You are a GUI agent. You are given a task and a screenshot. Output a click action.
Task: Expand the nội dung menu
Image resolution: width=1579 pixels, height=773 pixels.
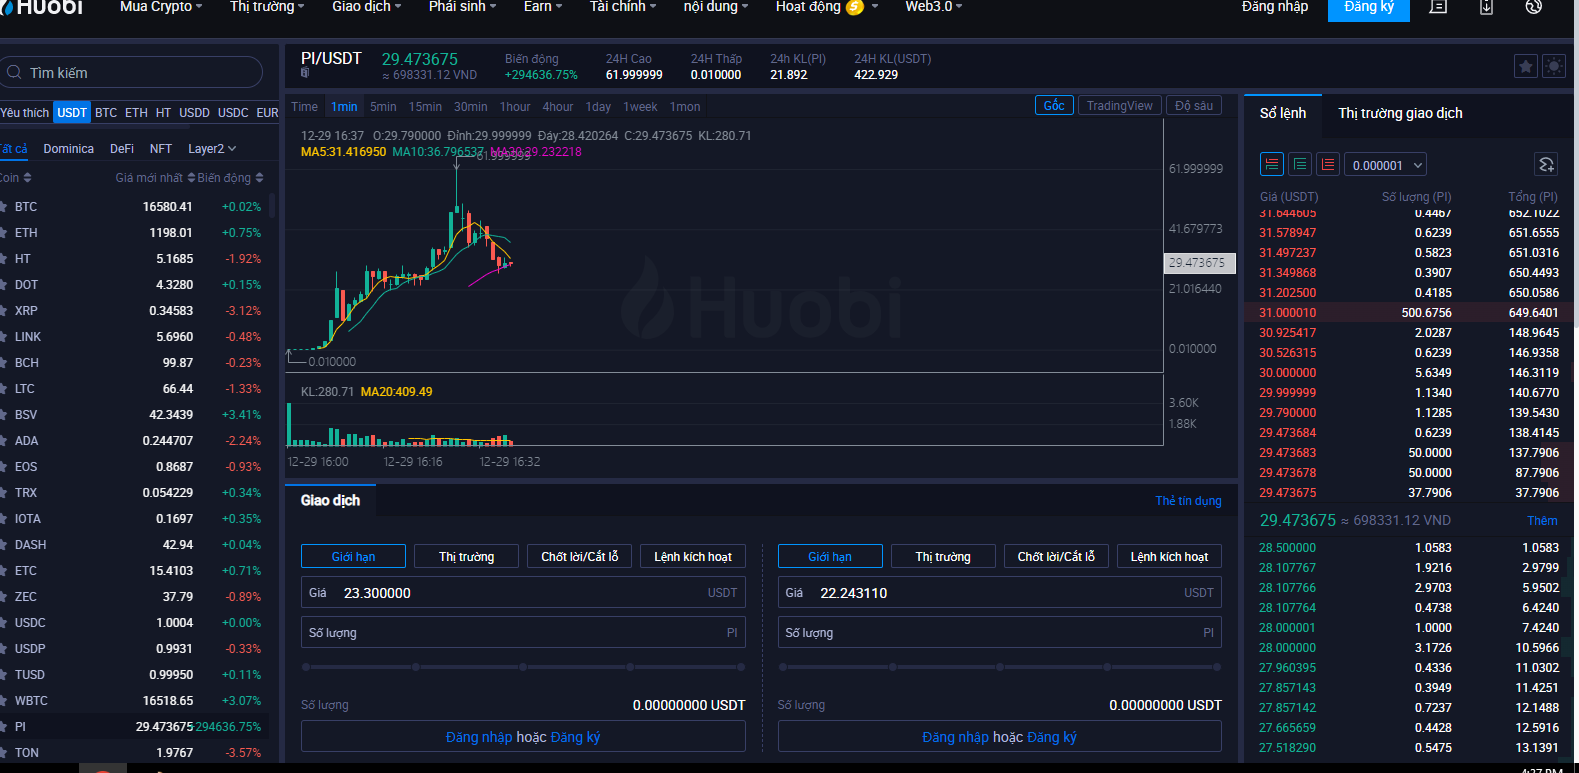(x=716, y=6)
